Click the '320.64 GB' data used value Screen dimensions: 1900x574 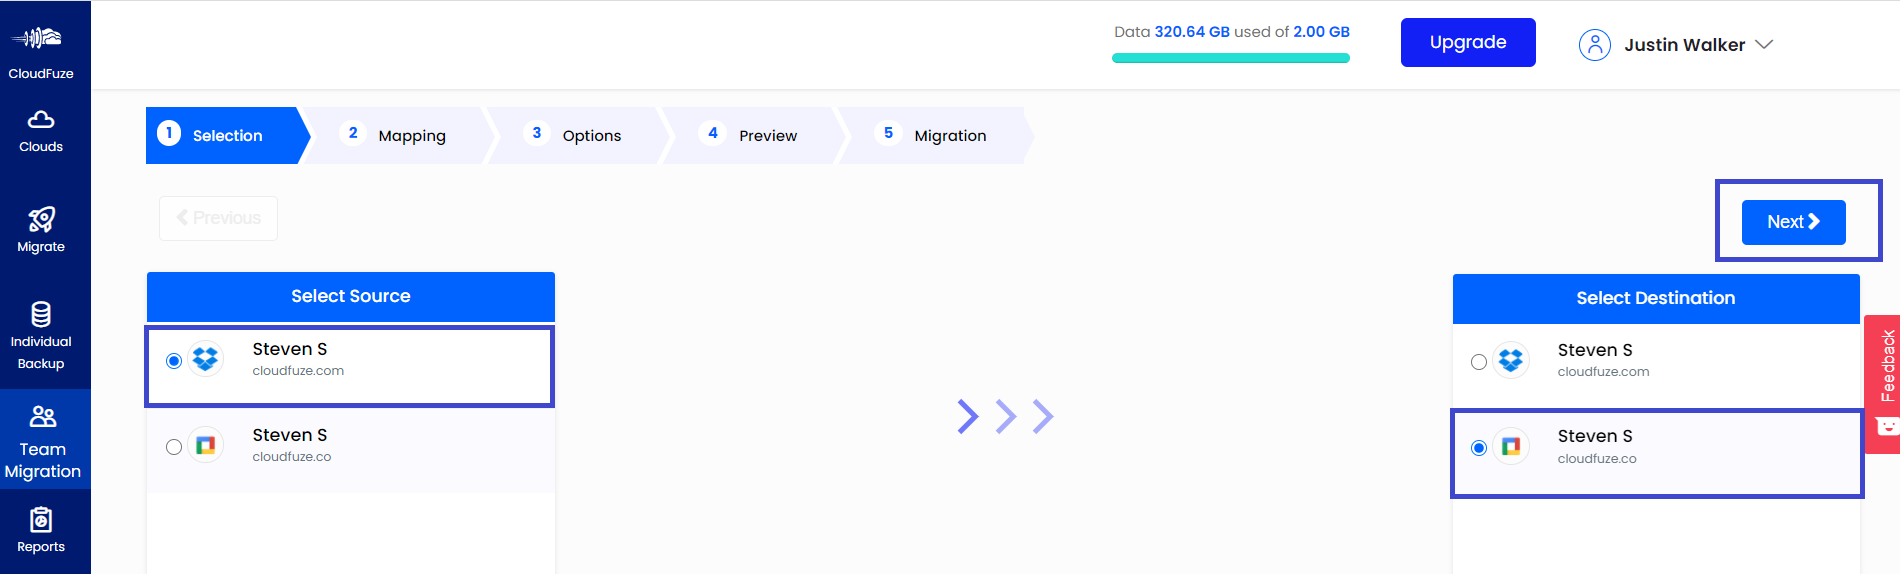[x=1192, y=32]
